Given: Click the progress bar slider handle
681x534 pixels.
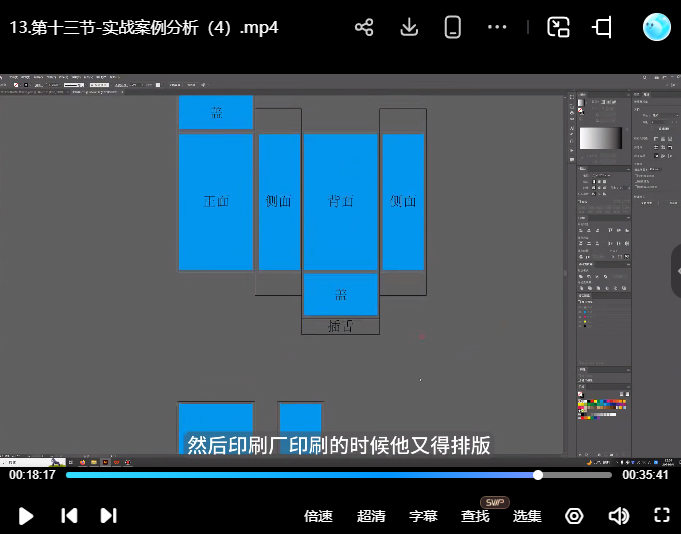Looking at the screenshot, I should [538, 475].
